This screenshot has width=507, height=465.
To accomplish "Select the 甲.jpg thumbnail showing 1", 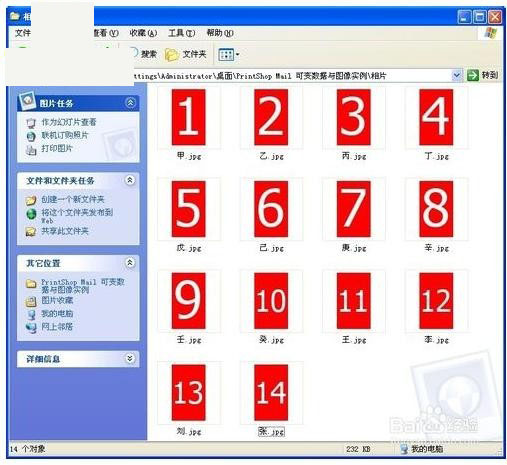I will click(189, 117).
